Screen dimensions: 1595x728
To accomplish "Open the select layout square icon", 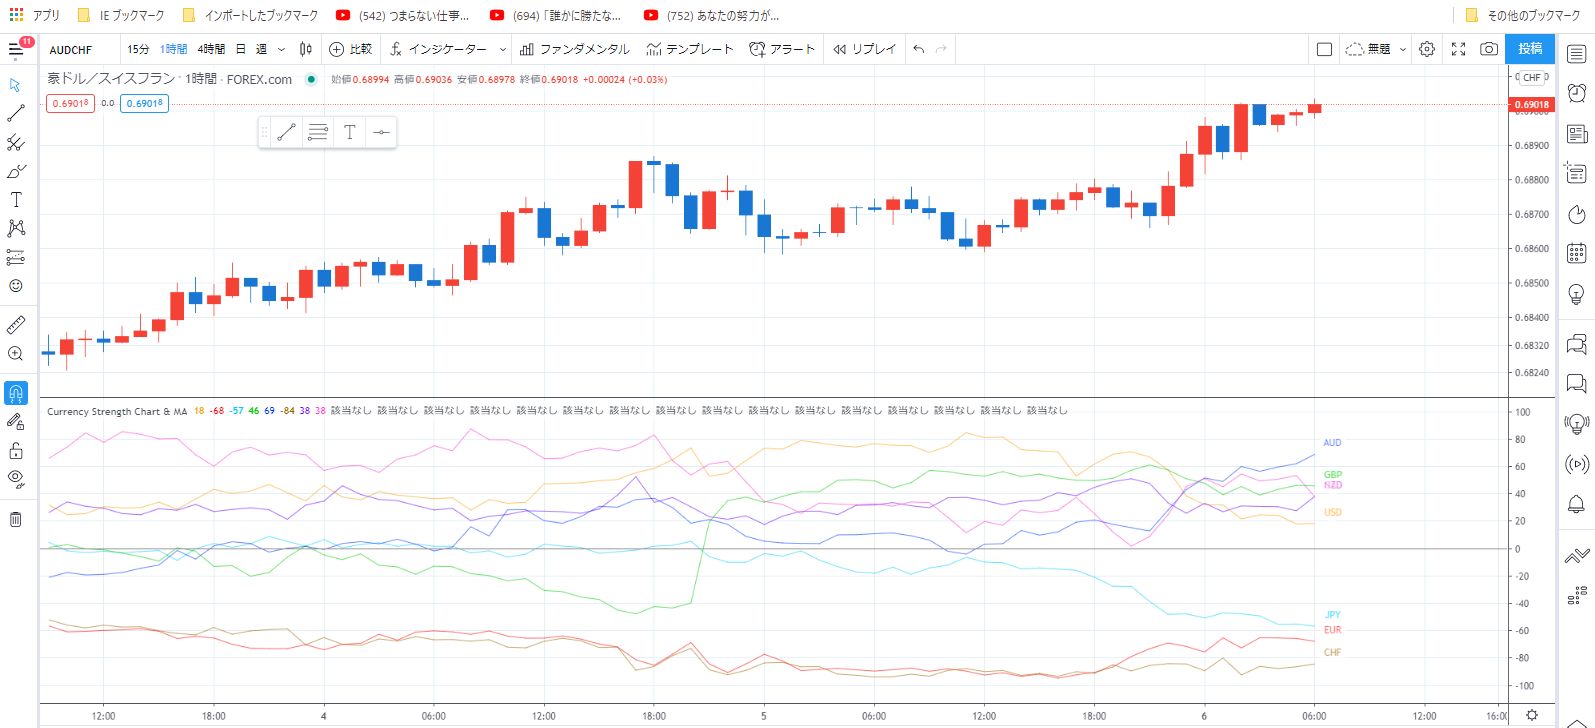I will [x=1325, y=49].
